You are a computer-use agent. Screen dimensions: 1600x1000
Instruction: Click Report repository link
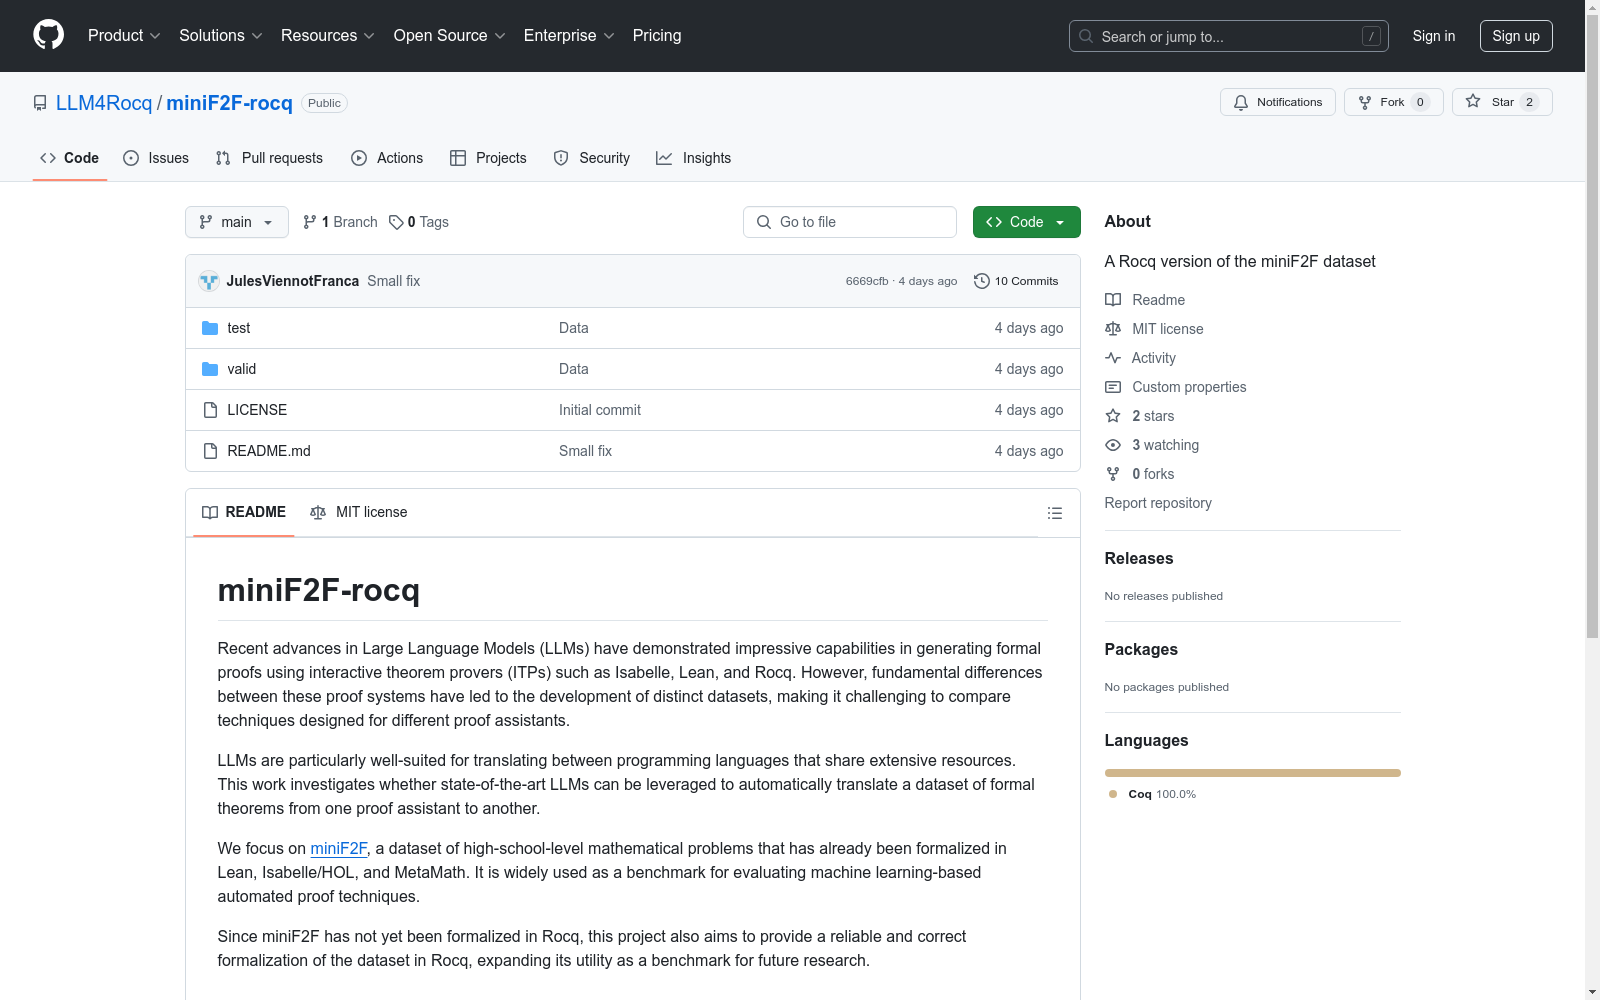click(x=1158, y=503)
